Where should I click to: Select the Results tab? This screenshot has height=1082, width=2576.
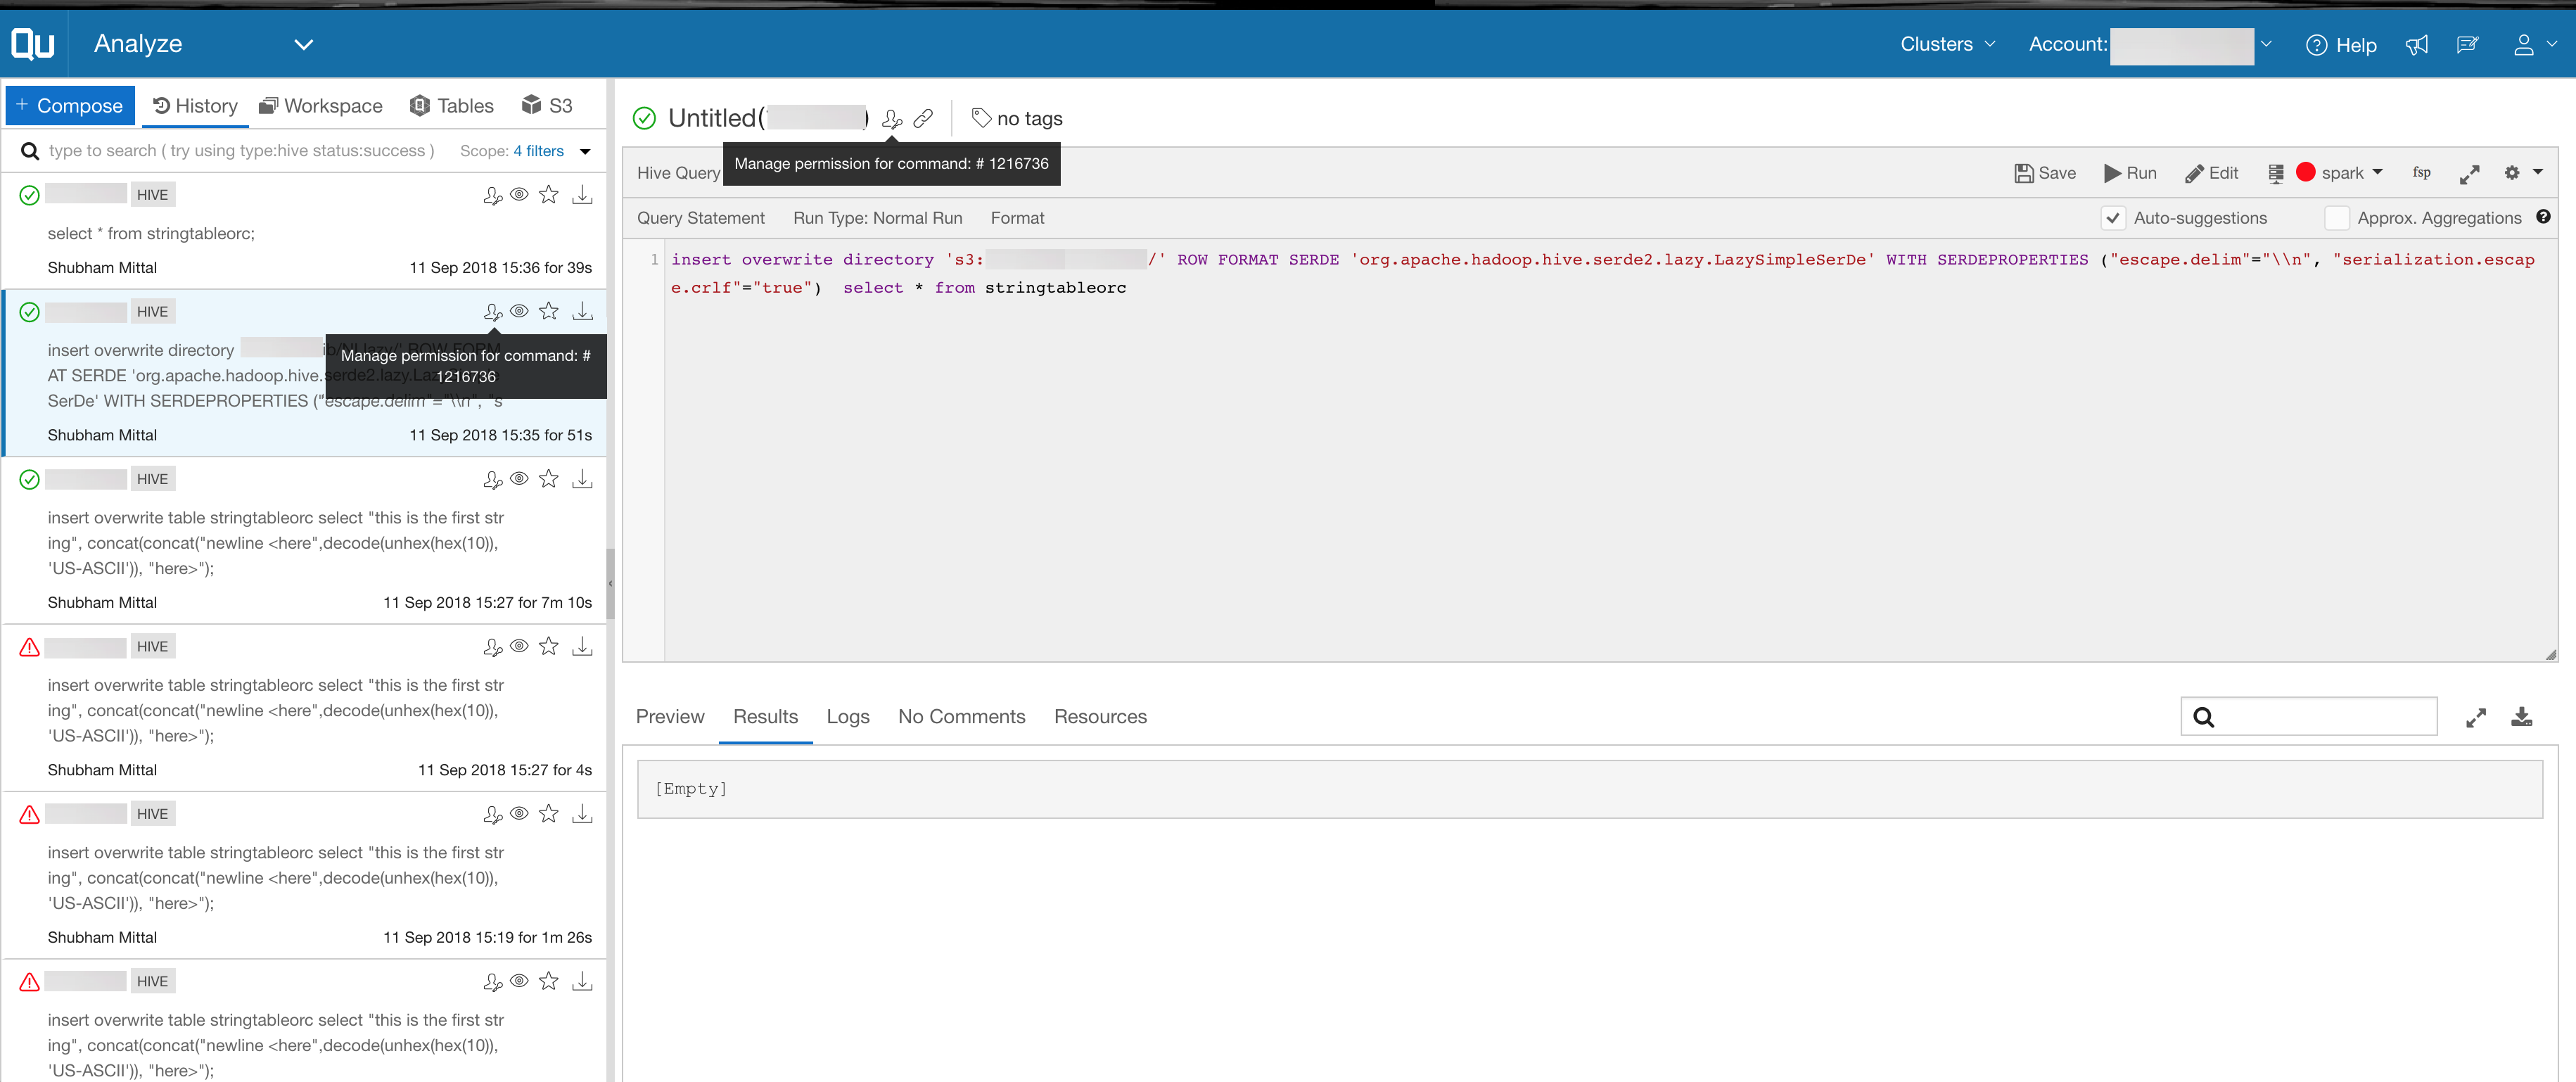tap(765, 717)
